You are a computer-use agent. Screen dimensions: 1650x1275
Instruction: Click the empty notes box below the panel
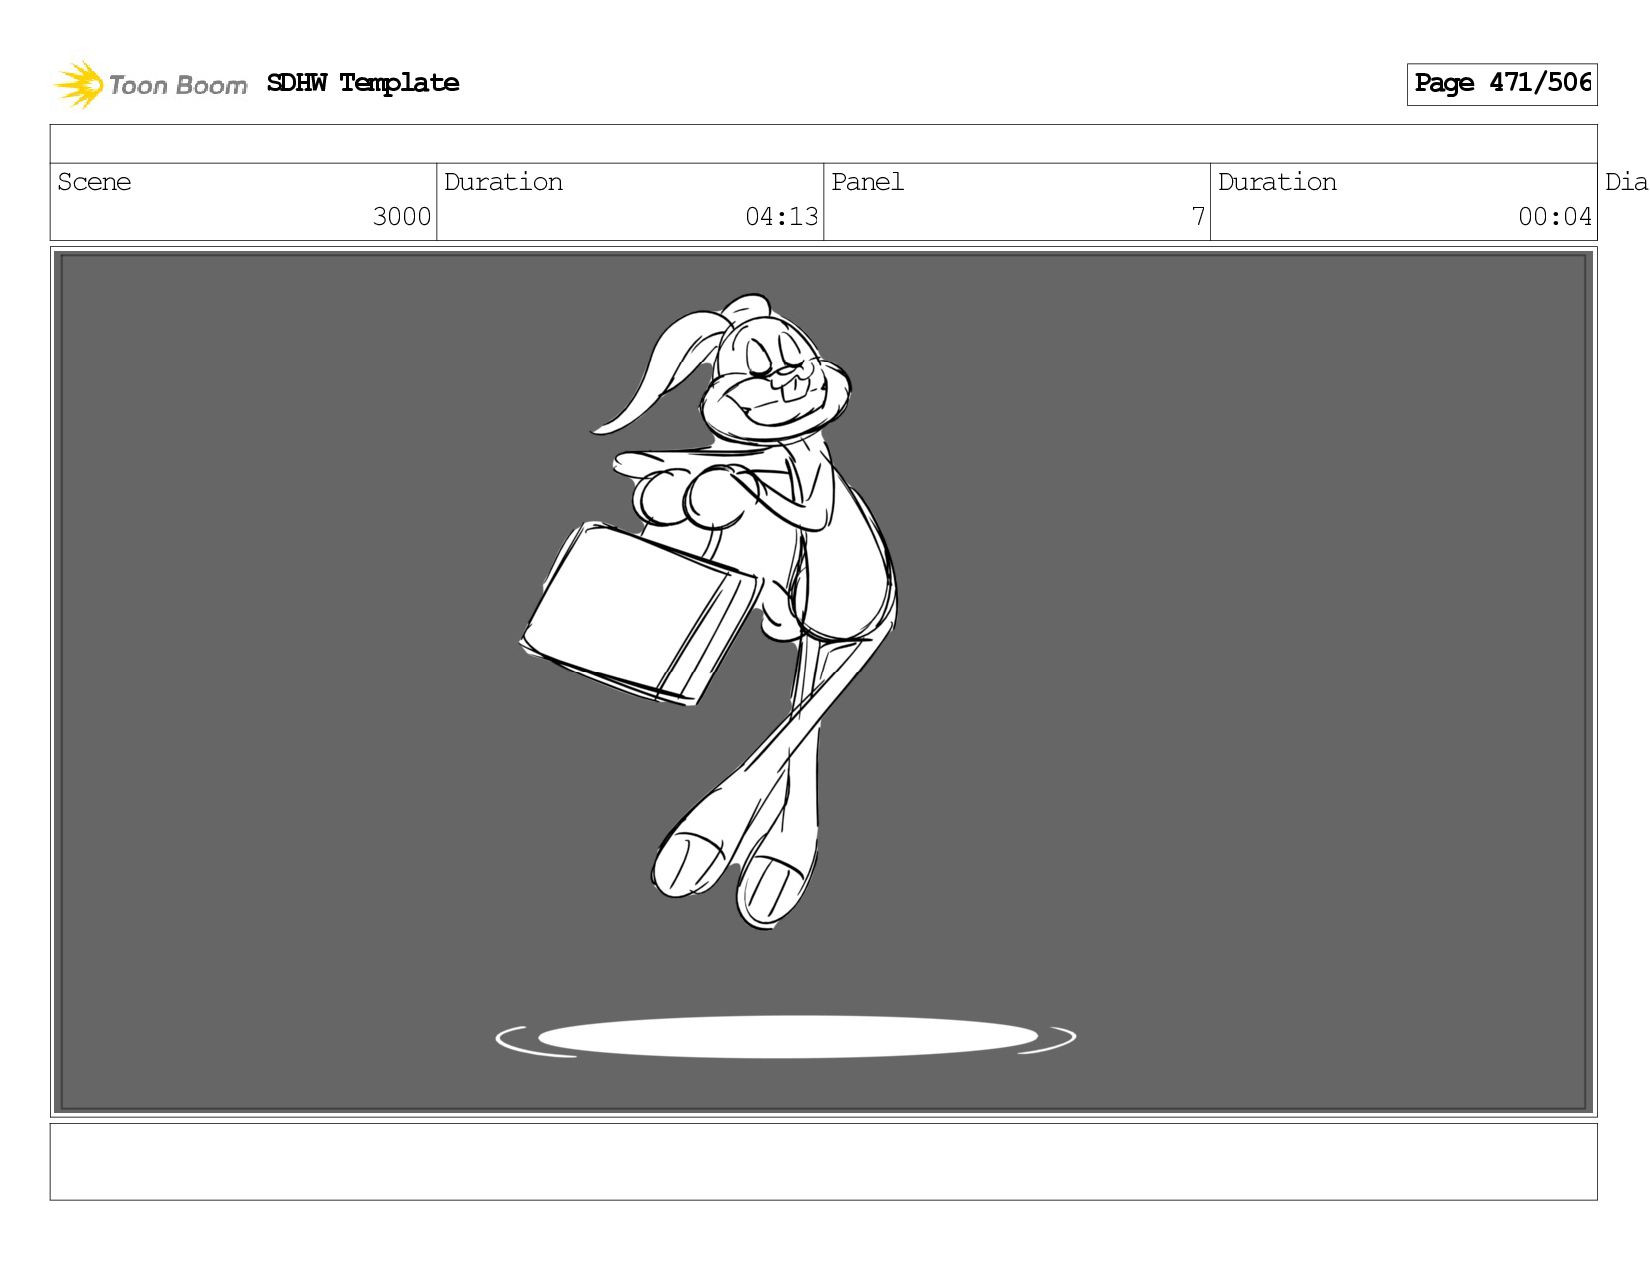[824, 1162]
